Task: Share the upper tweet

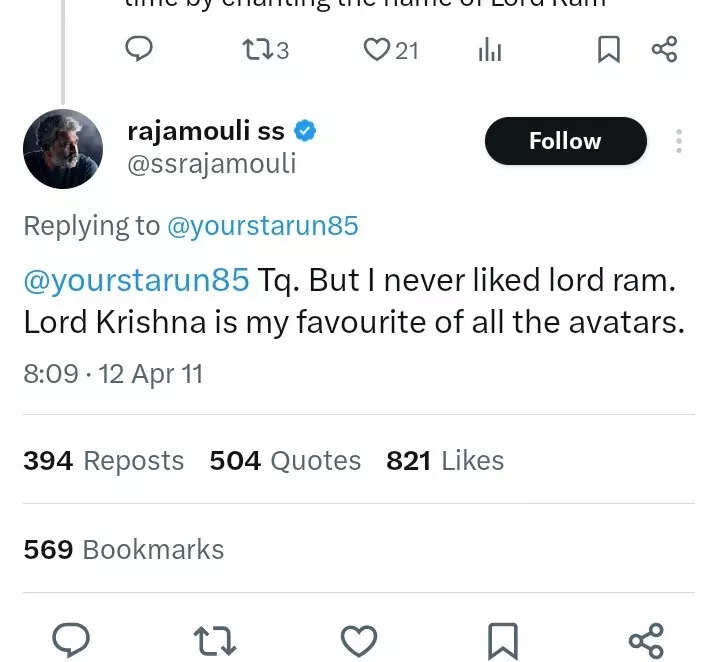Action: pos(664,49)
